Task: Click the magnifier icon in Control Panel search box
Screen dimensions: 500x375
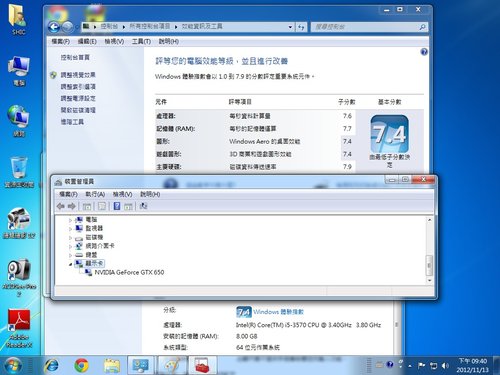Action: click(422, 27)
